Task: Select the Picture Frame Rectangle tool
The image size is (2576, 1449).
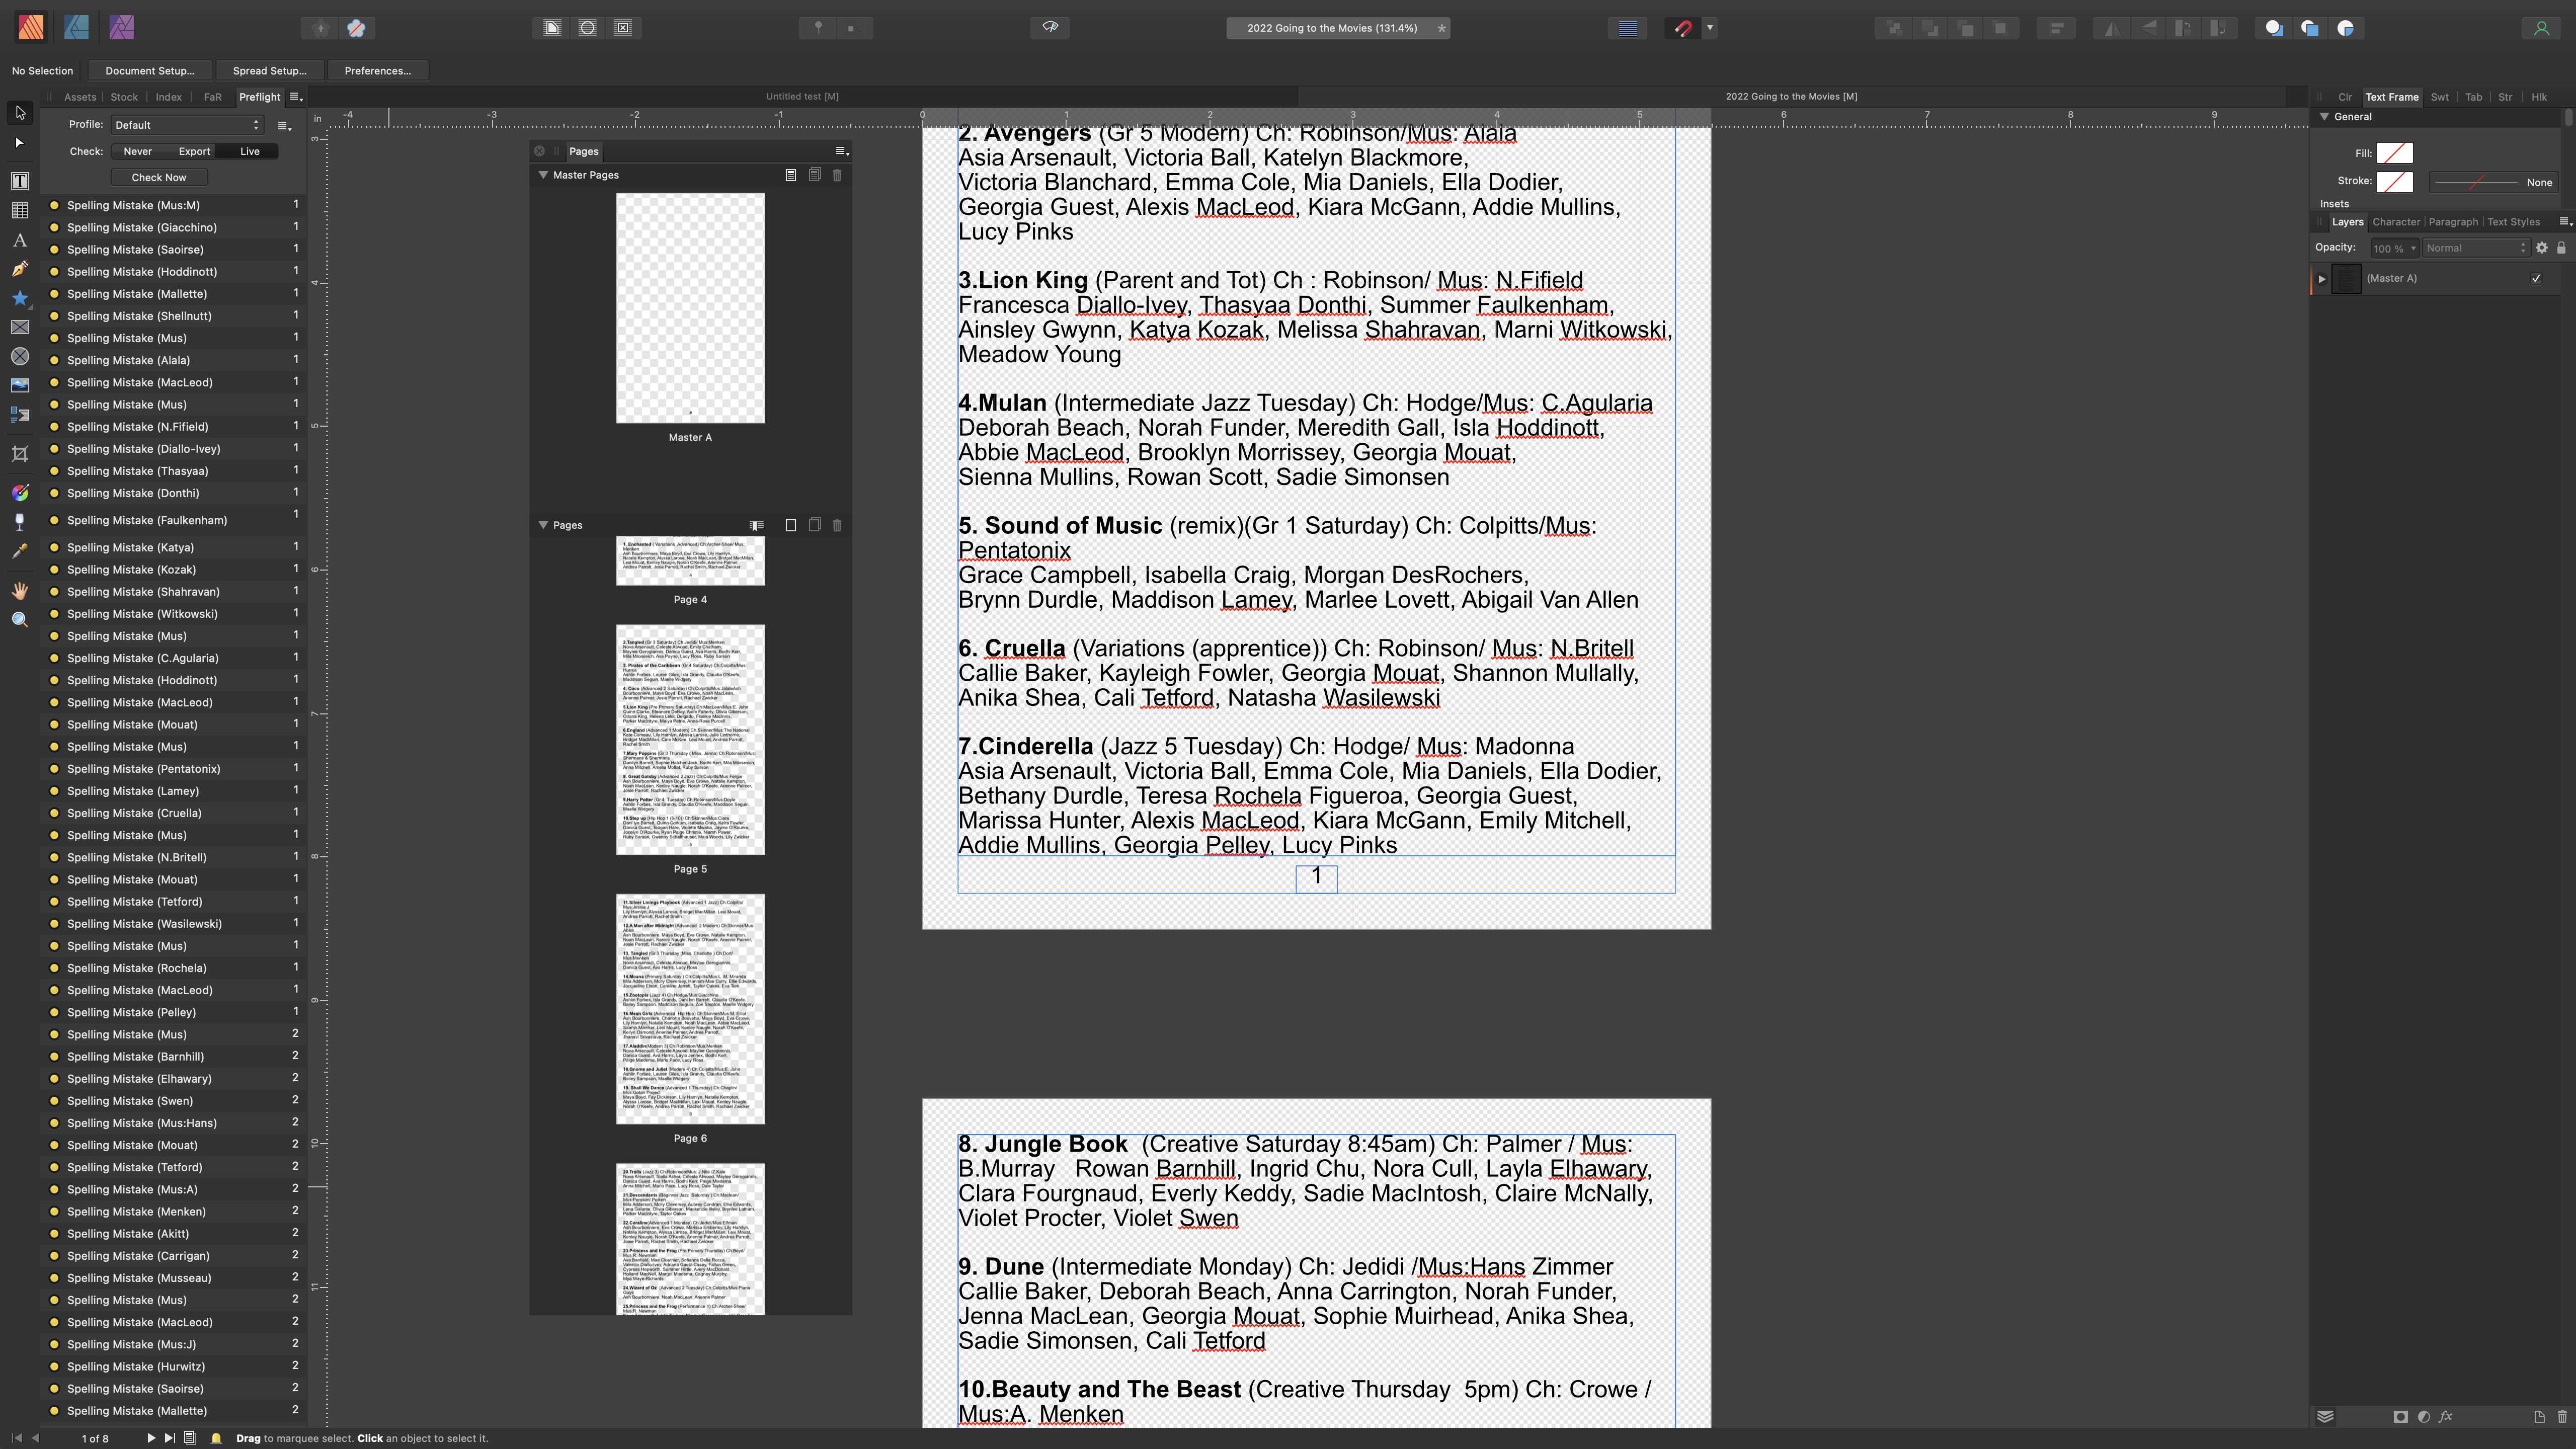Action: pos(19,327)
